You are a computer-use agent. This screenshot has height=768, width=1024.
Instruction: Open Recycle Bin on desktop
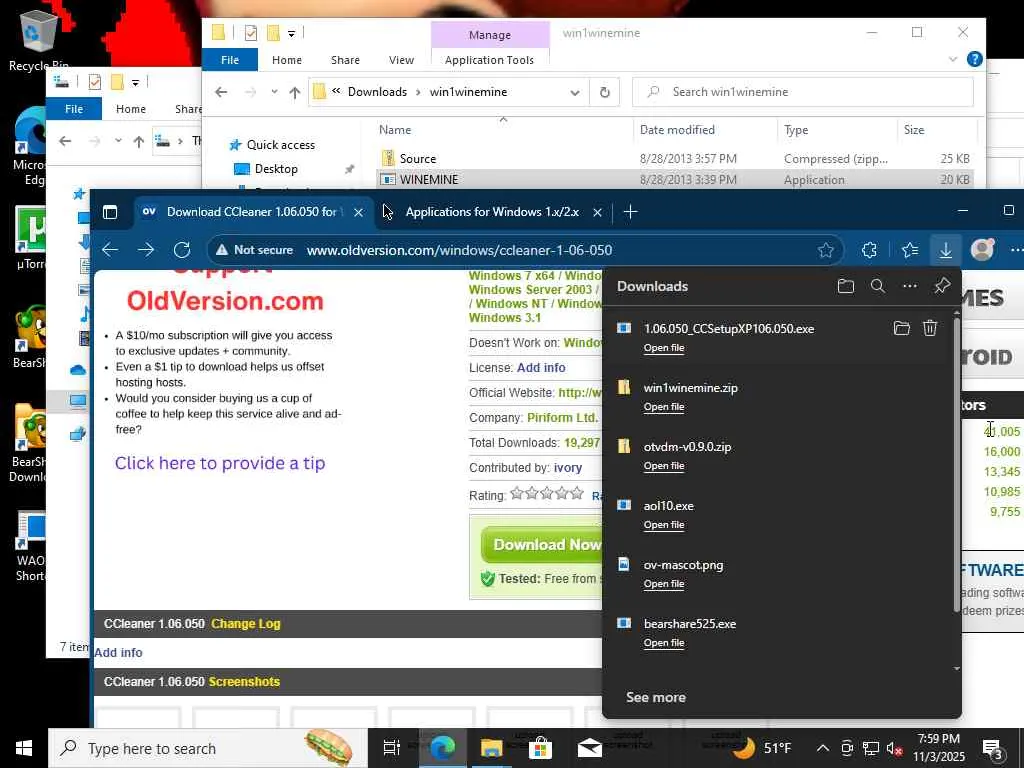(x=38, y=40)
